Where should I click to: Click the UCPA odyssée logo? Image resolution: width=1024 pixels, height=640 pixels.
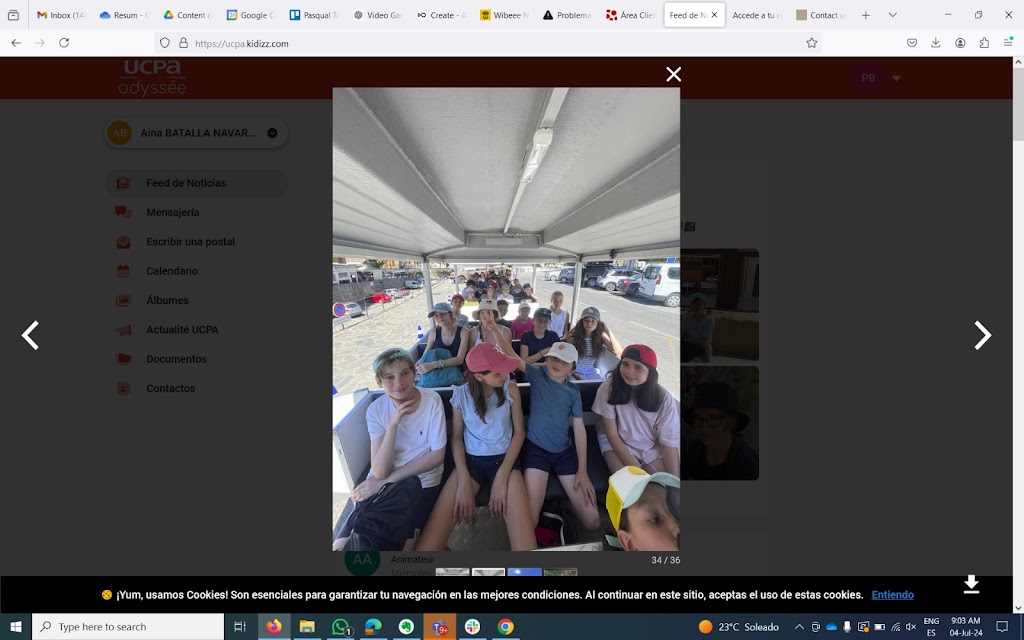tap(152, 78)
